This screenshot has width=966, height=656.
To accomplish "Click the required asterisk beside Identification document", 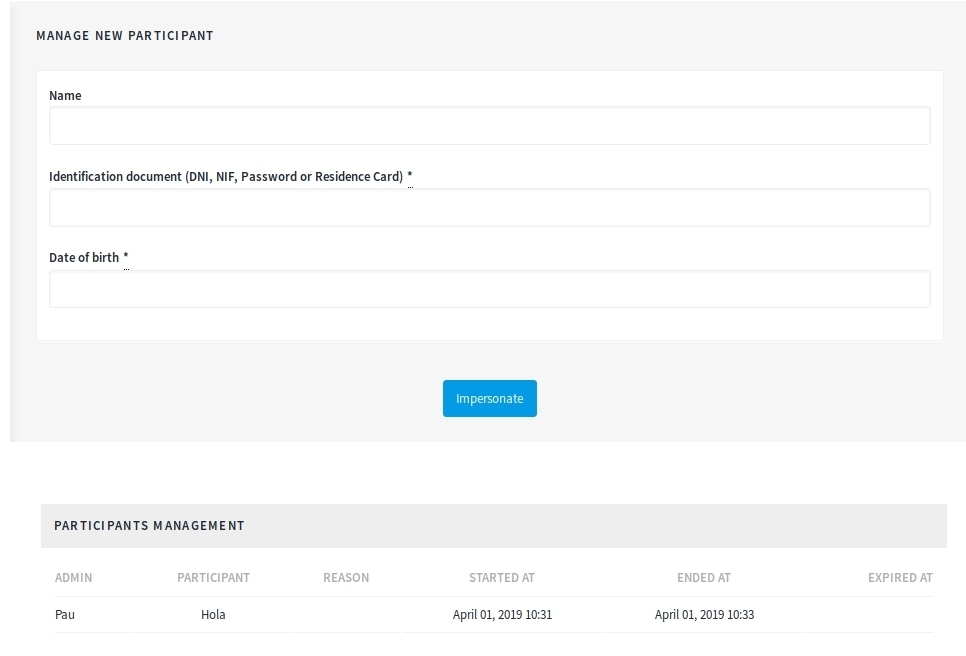I will (410, 177).
